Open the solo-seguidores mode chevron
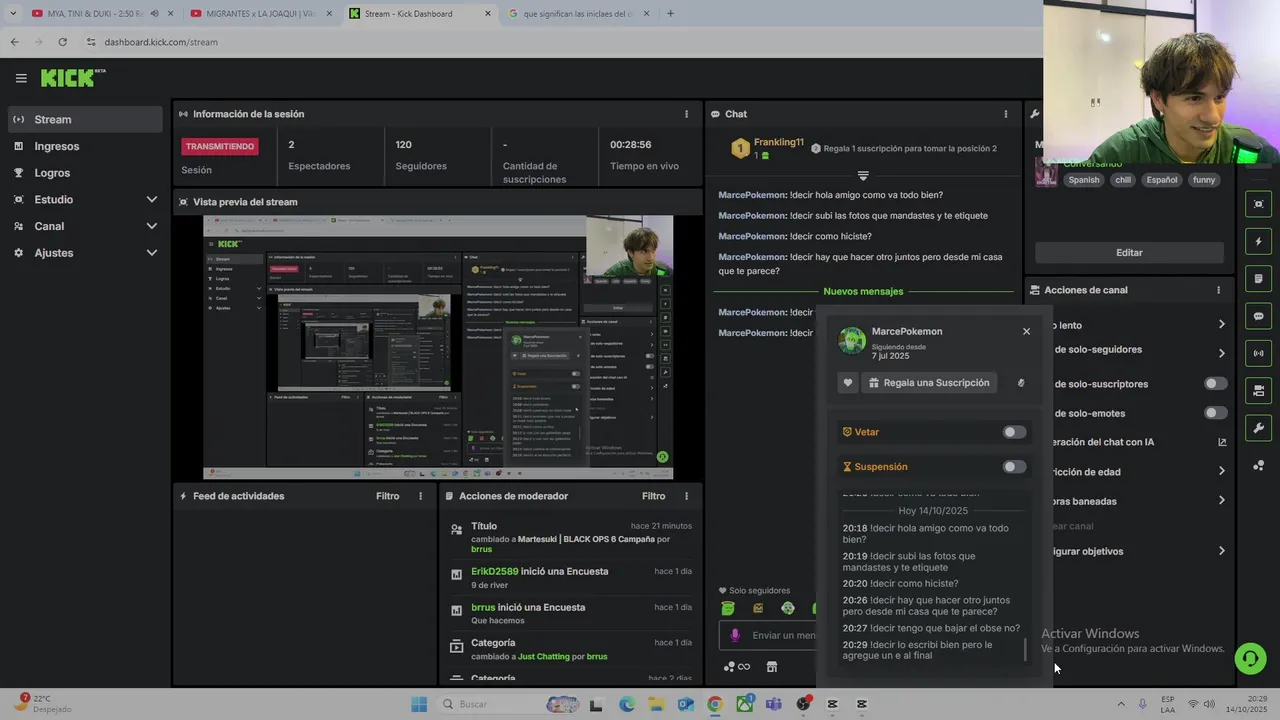The width and height of the screenshot is (1280, 720). 1222,353
